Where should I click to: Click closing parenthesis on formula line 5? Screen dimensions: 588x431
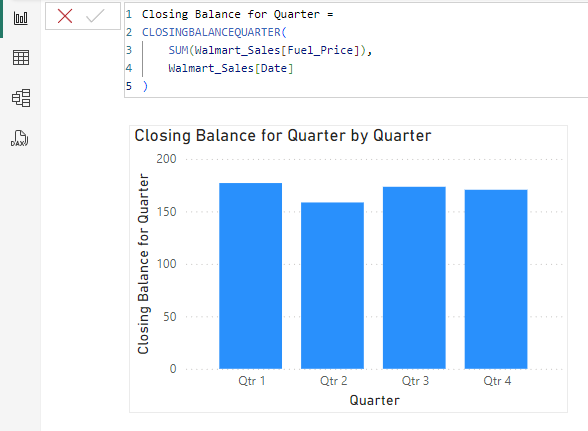click(x=145, y=86)
